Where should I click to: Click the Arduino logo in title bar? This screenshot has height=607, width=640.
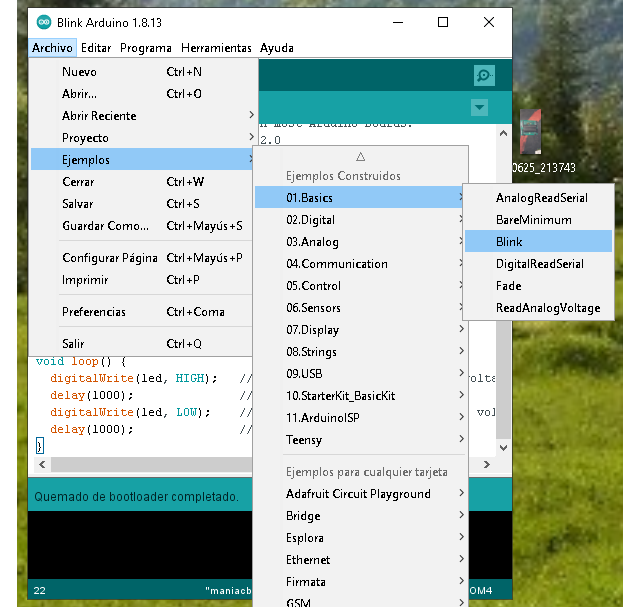[44, 22]
